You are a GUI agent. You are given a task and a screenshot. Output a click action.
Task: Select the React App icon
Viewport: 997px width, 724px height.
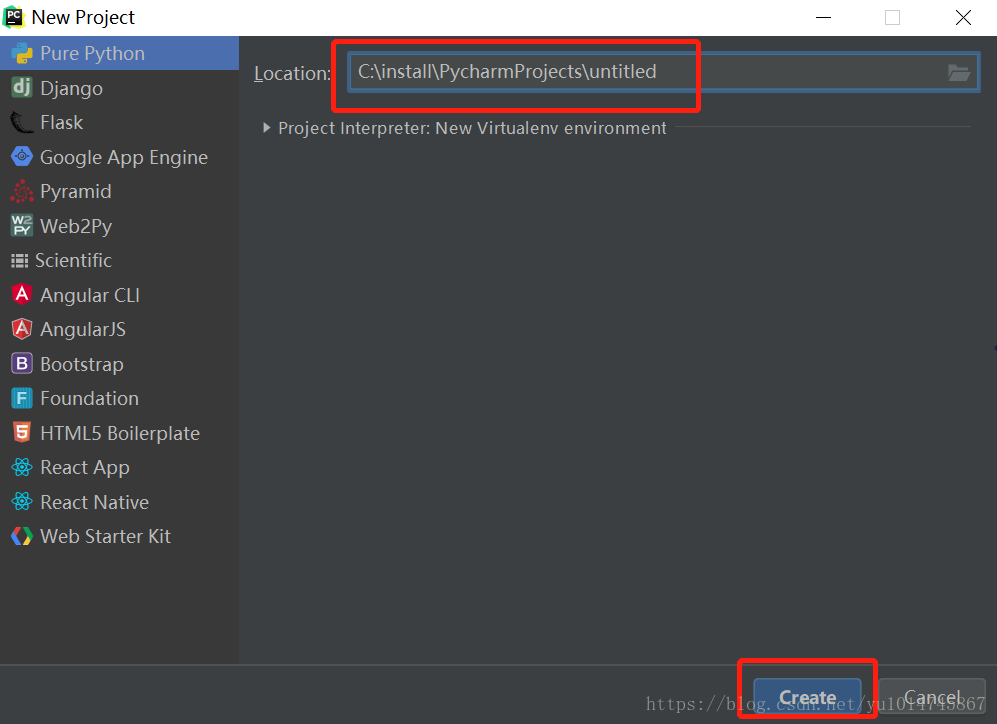22,467
